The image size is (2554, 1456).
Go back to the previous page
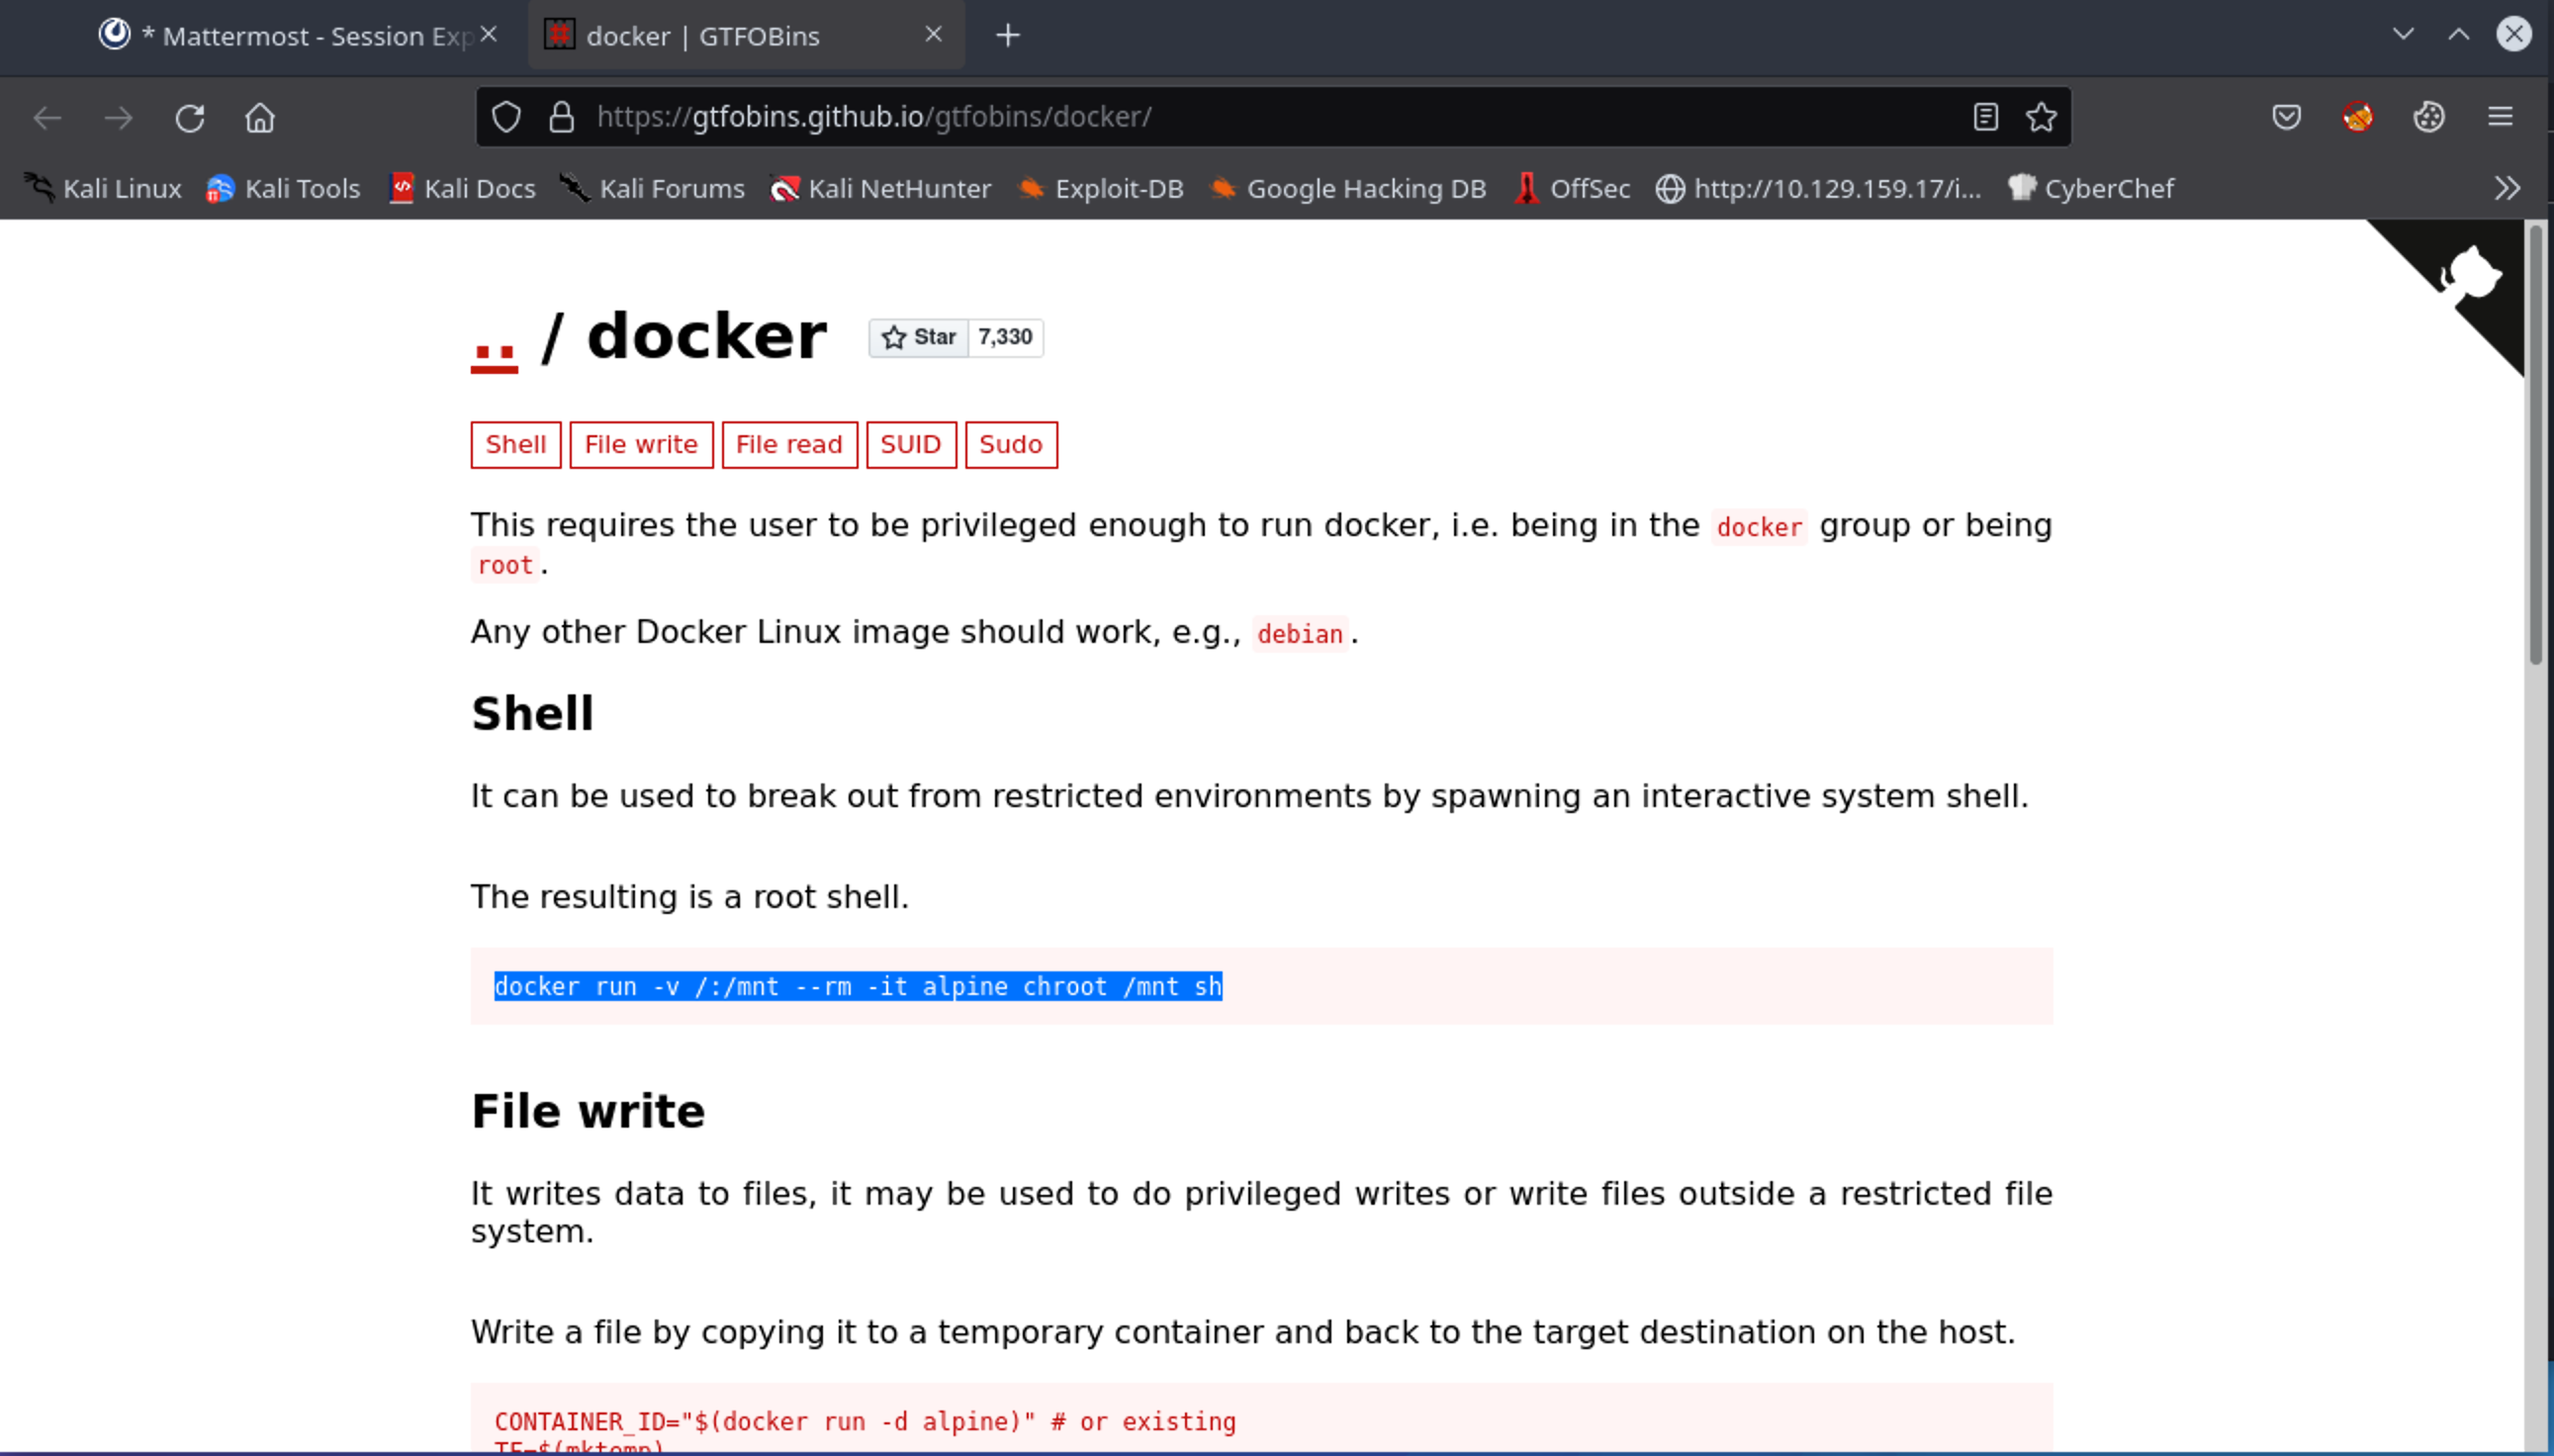tap(47, 118)
